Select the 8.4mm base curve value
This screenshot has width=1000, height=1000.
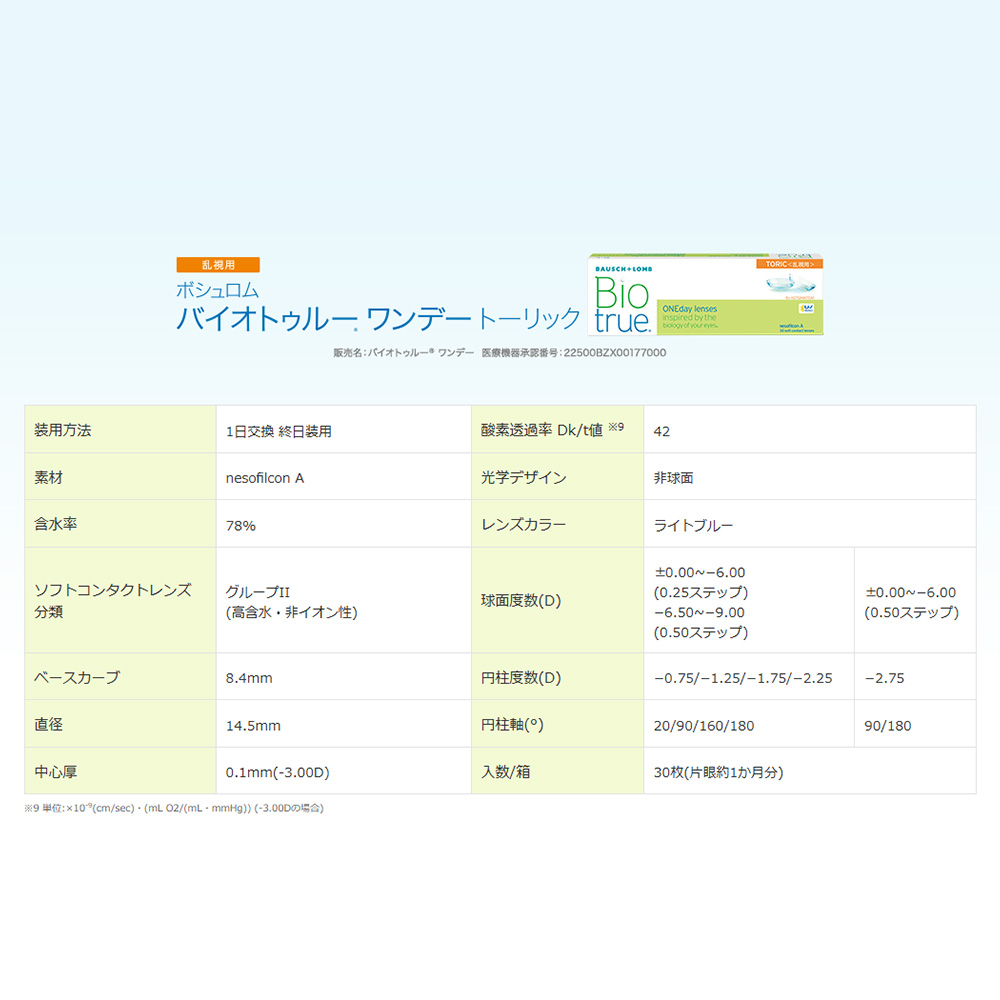249,678
